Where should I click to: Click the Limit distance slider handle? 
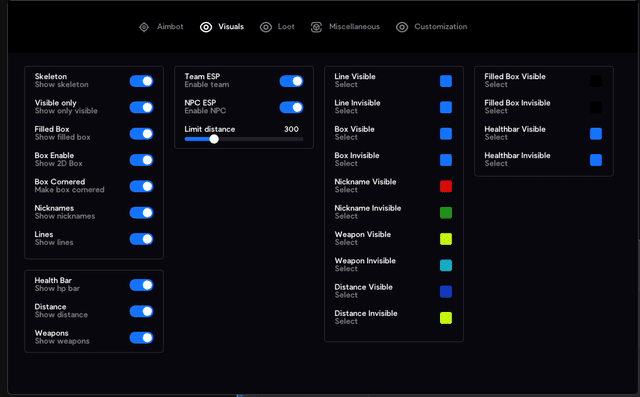214,139
